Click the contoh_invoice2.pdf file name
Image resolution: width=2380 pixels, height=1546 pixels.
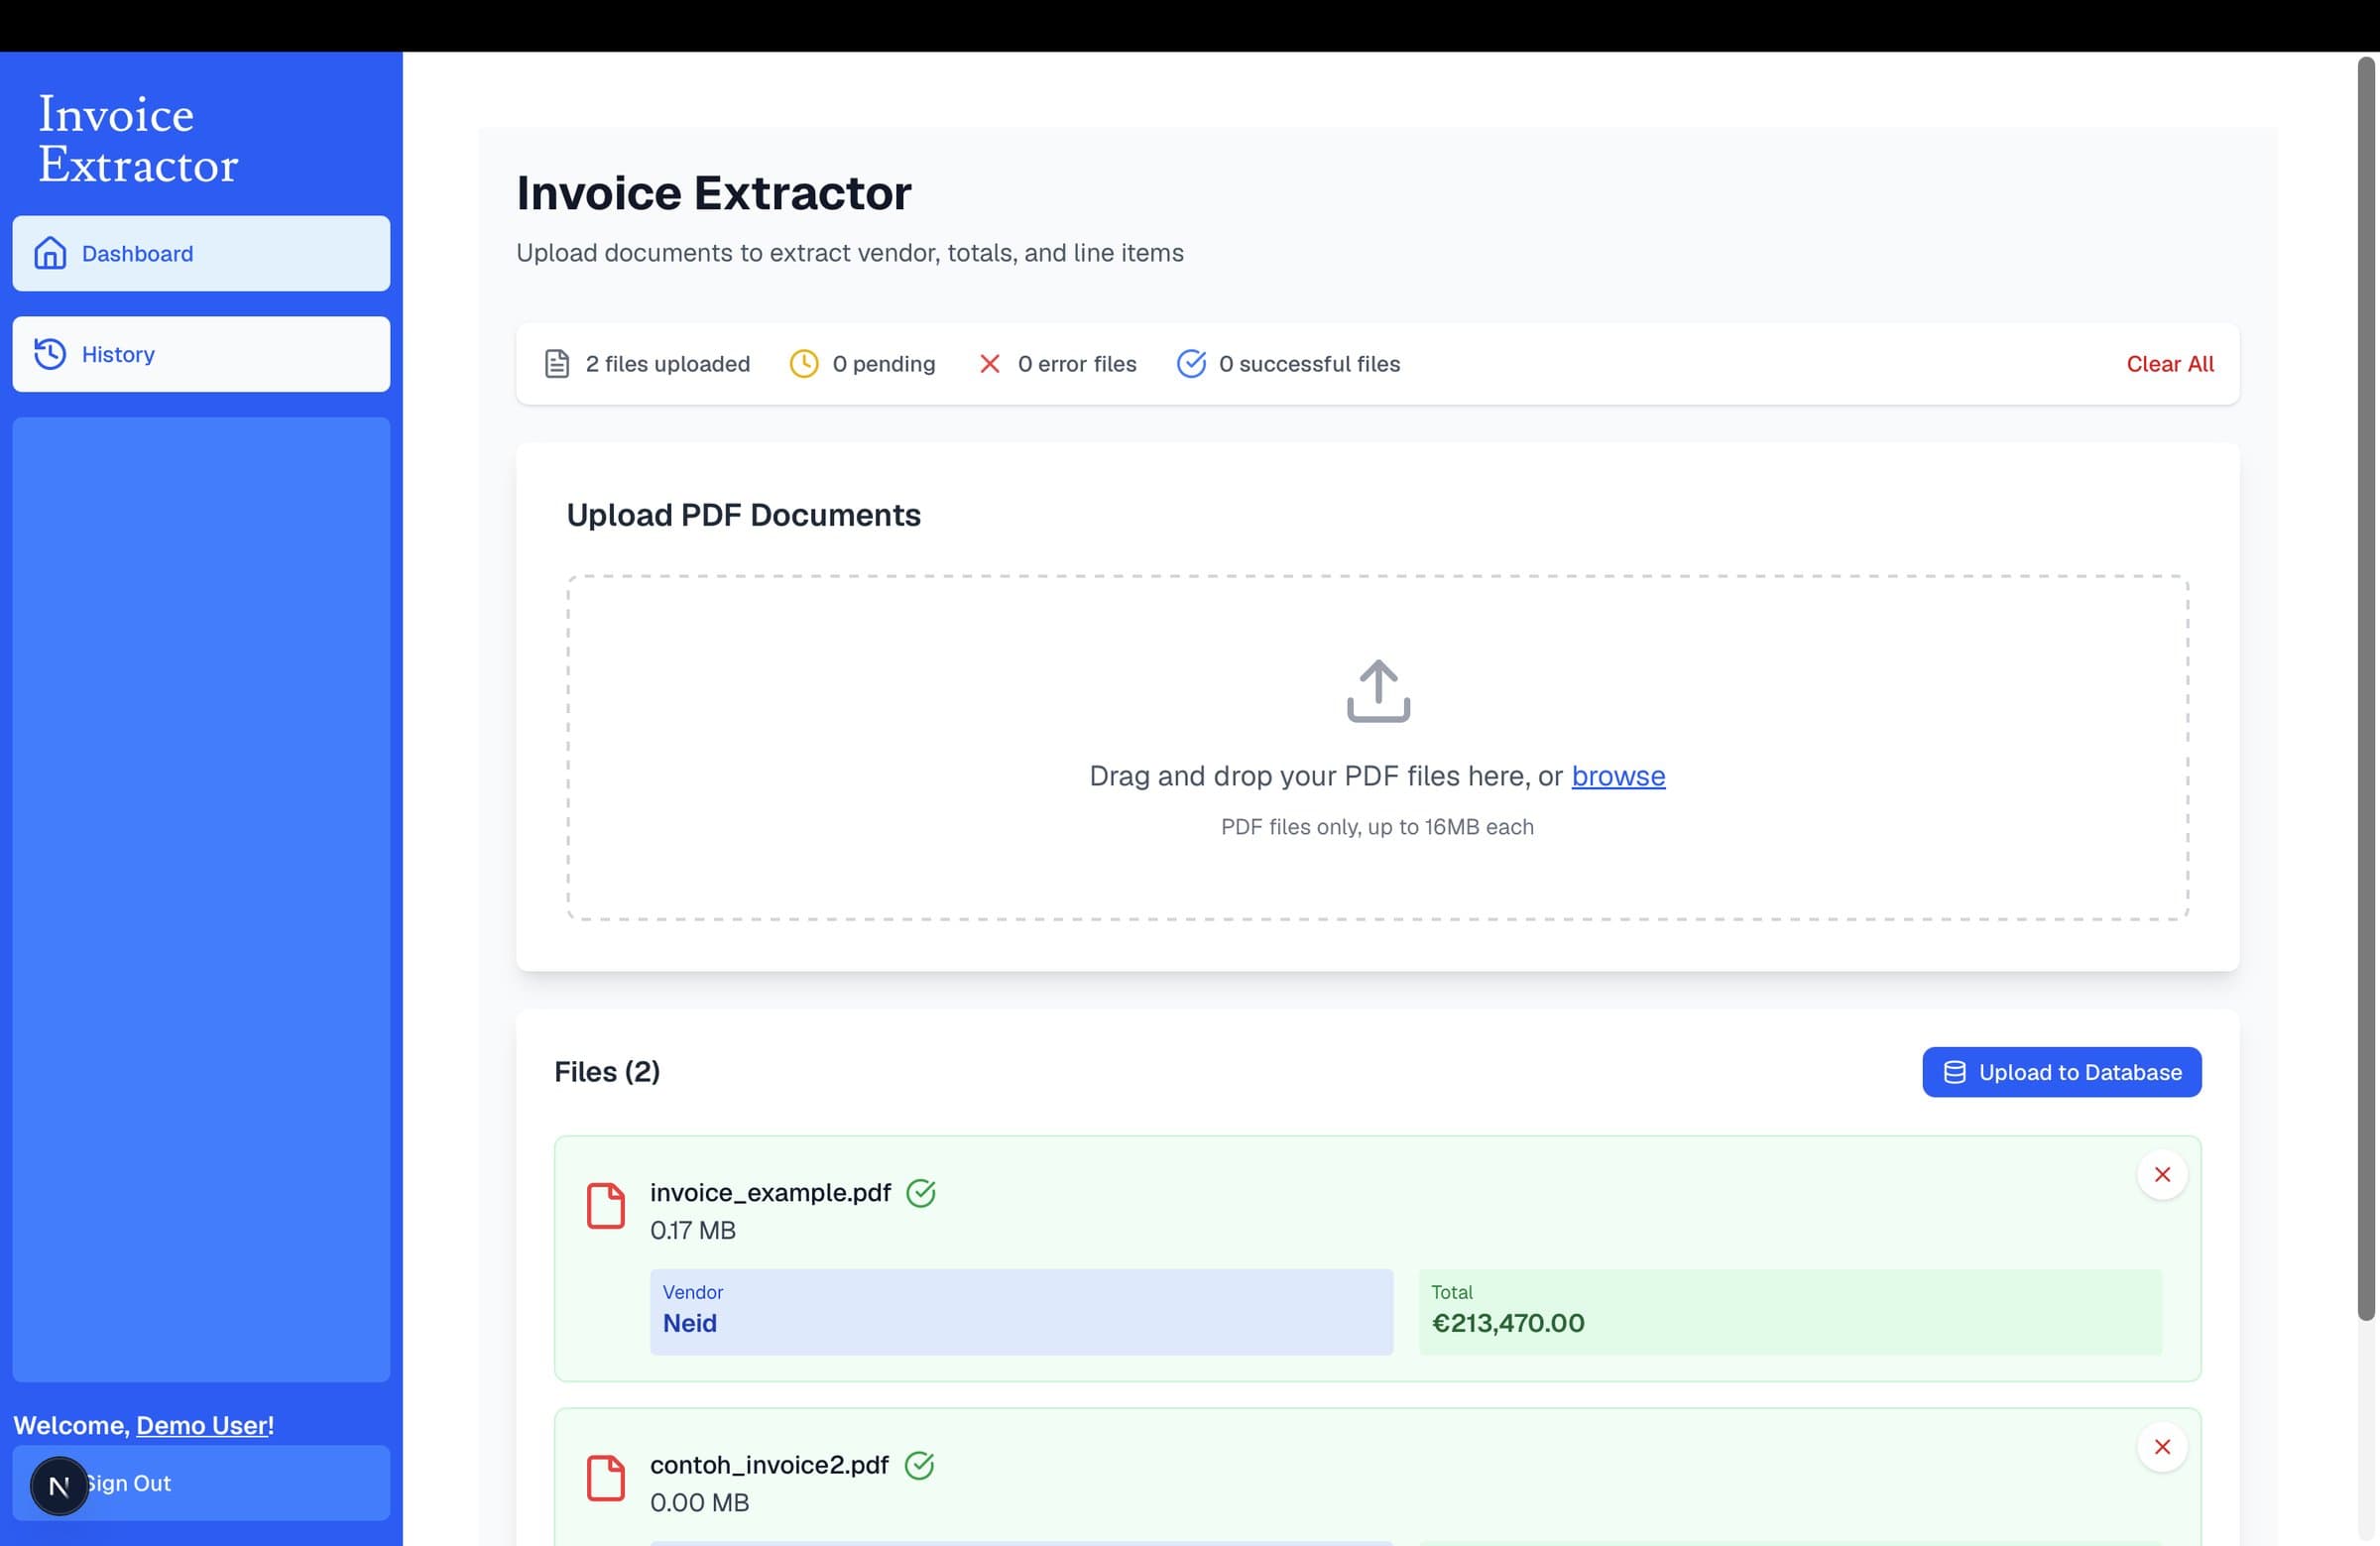[769, 1465]
